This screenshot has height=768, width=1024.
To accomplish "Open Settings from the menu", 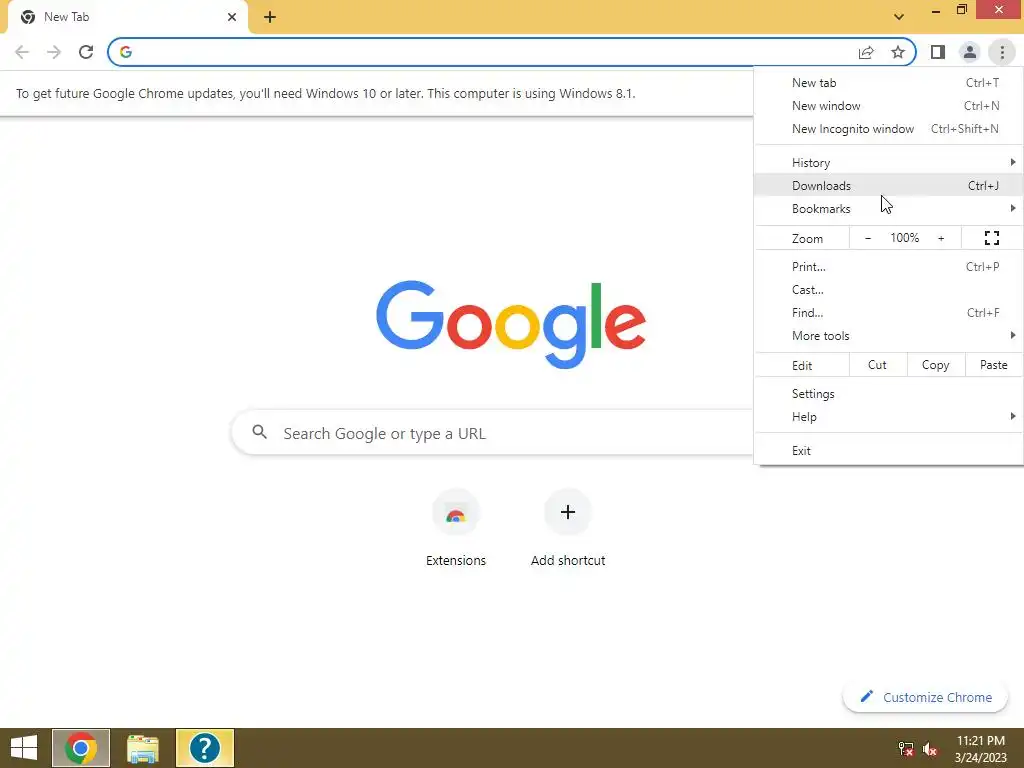I will [x=888, y=394].
